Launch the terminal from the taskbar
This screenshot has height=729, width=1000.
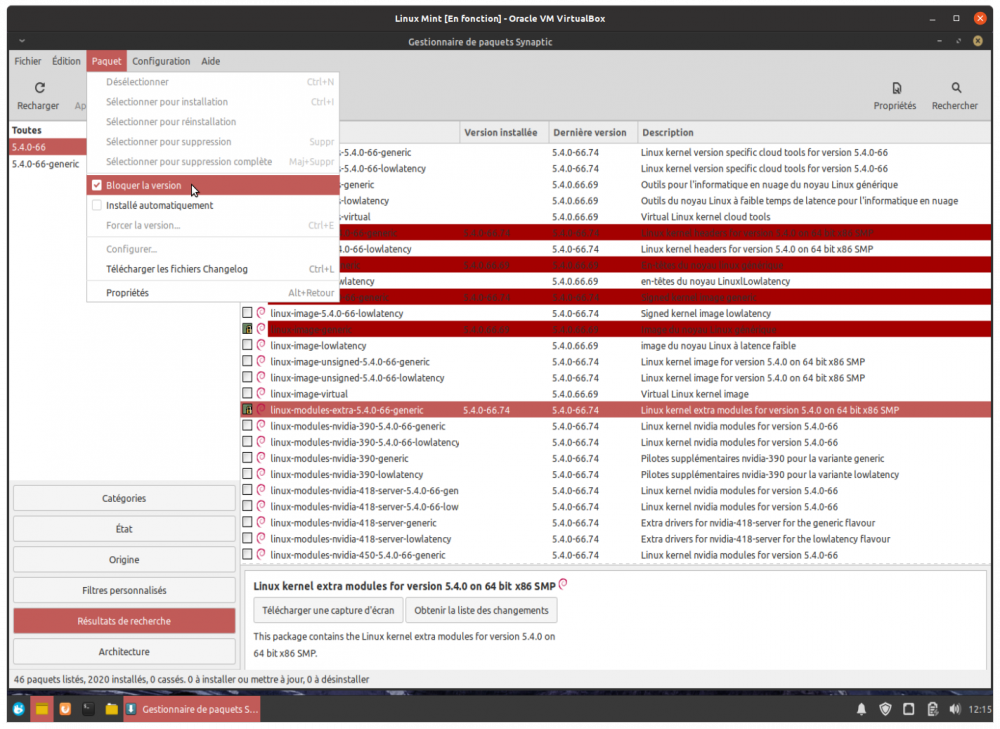click(x=88, y=709)
